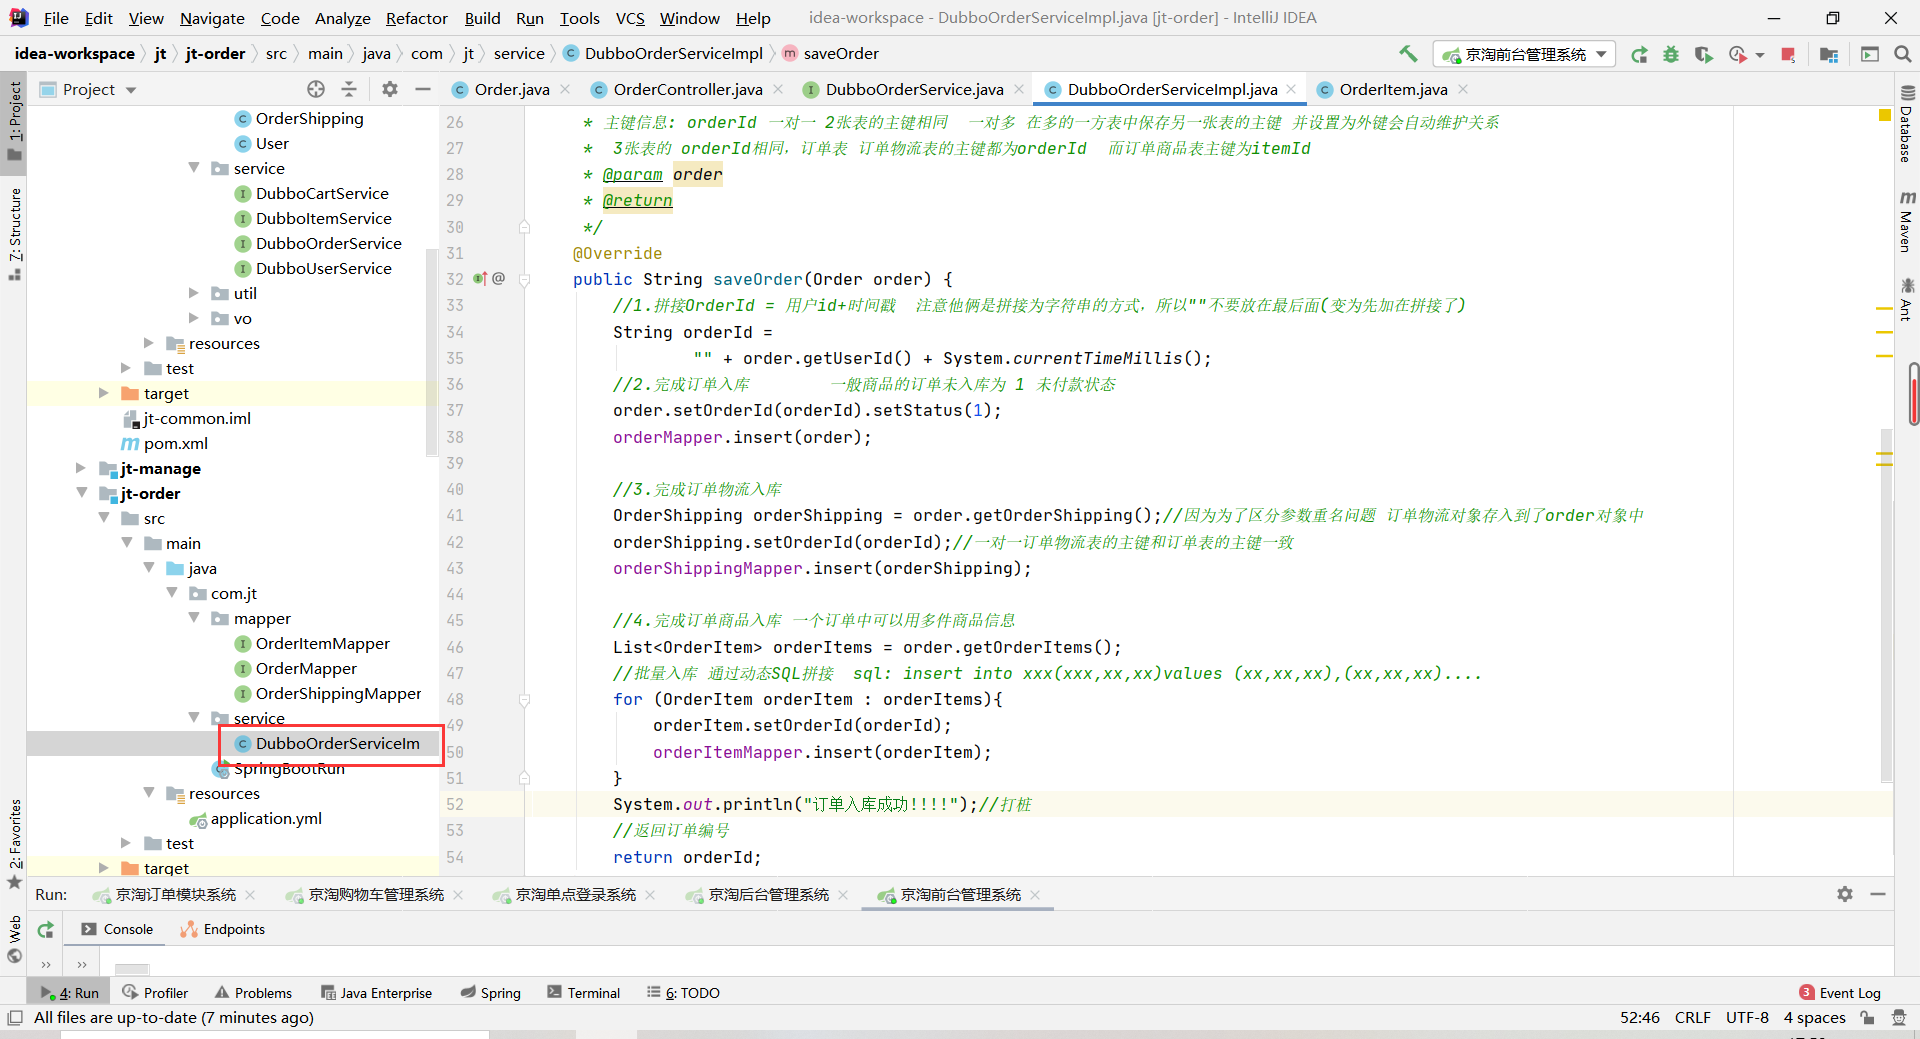This screenshot has height=1039, width=1920.
Task: Open the Maven tool window
Action: 1906,221
